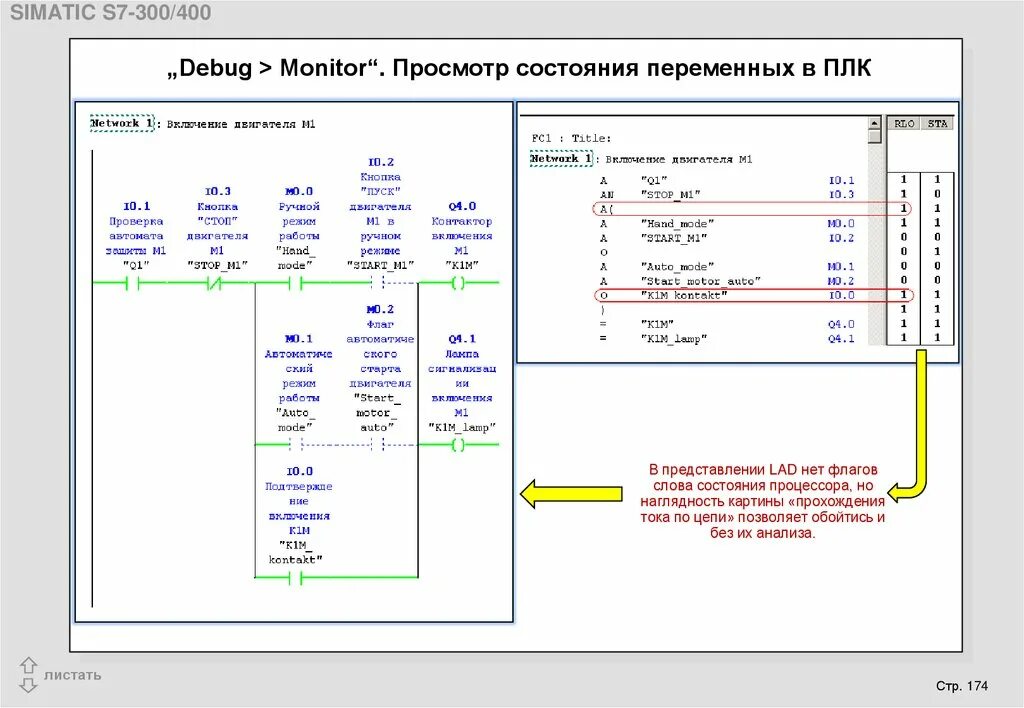Screen dimensions: 1024x708
Task: Click address M0.0 in the ladder diagram
Action: [299, 191]
